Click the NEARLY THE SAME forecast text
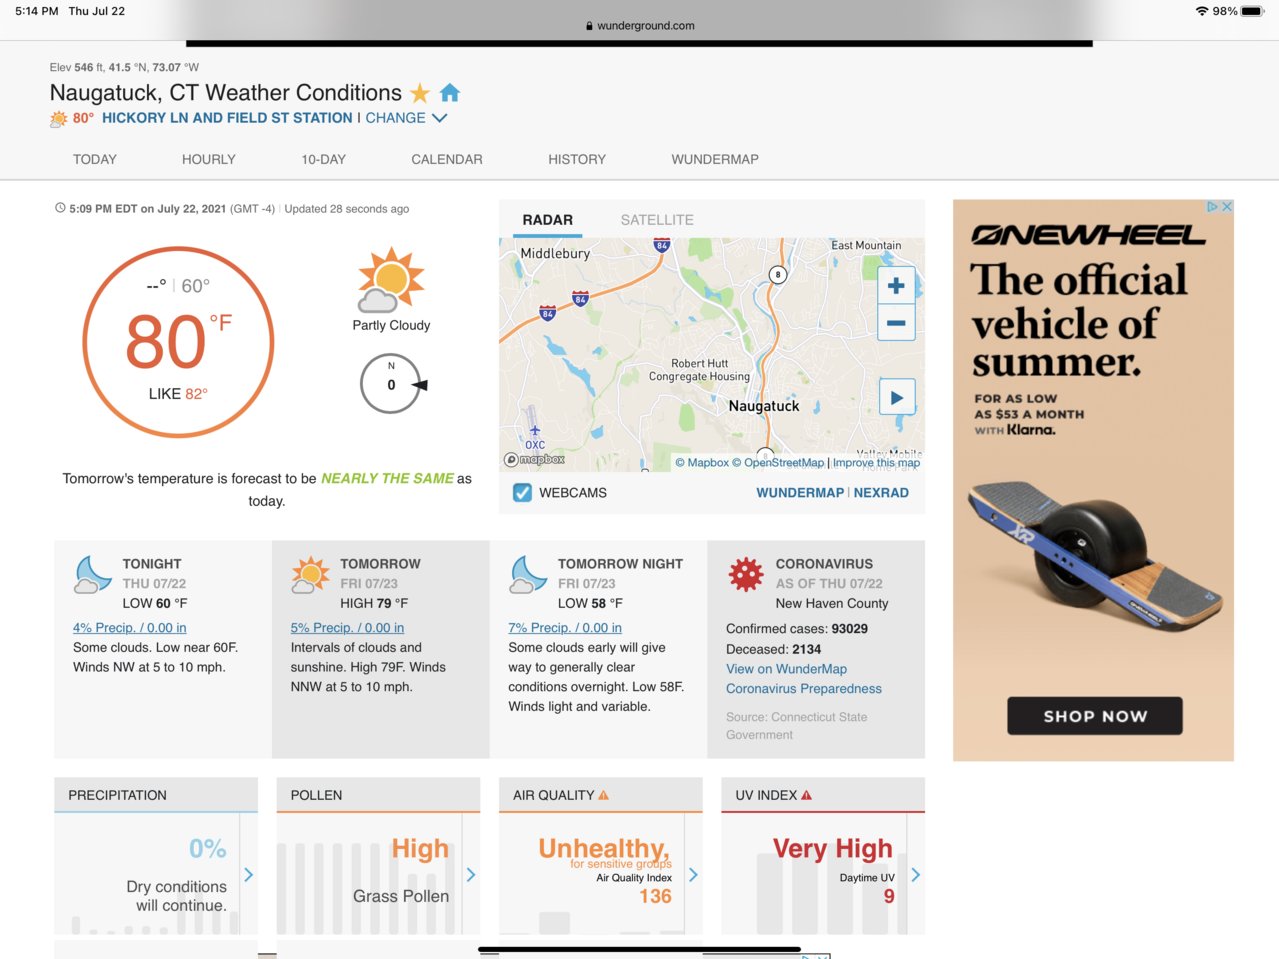This screenshot has width=1279, height=959. pyautogui.click(x=387, y=479)
